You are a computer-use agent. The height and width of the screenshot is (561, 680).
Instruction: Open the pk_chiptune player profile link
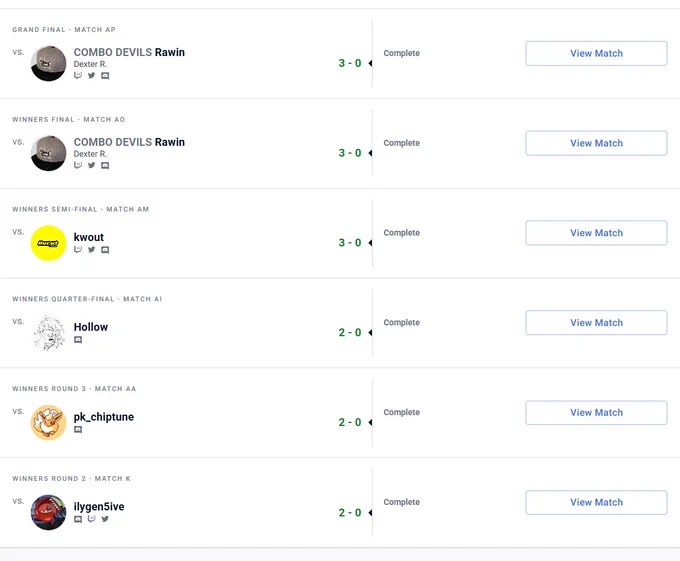coord(104,417)
